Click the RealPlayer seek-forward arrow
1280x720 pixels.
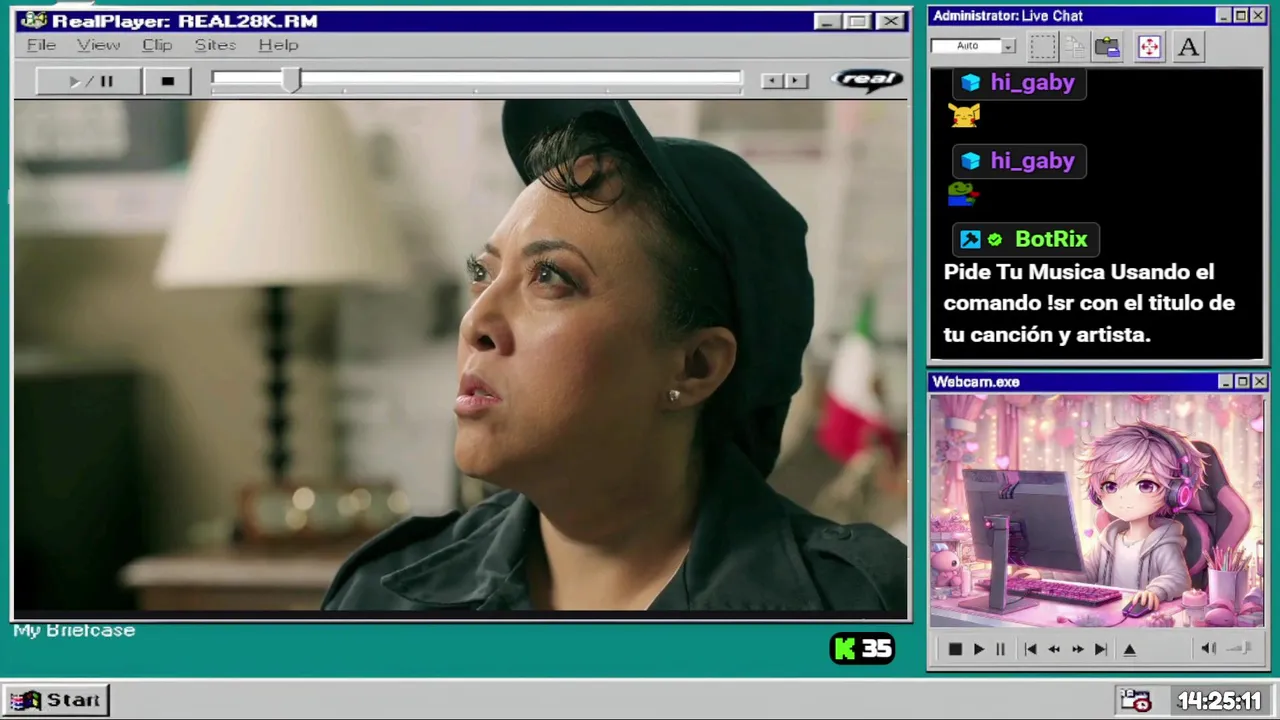pos(796,81)
